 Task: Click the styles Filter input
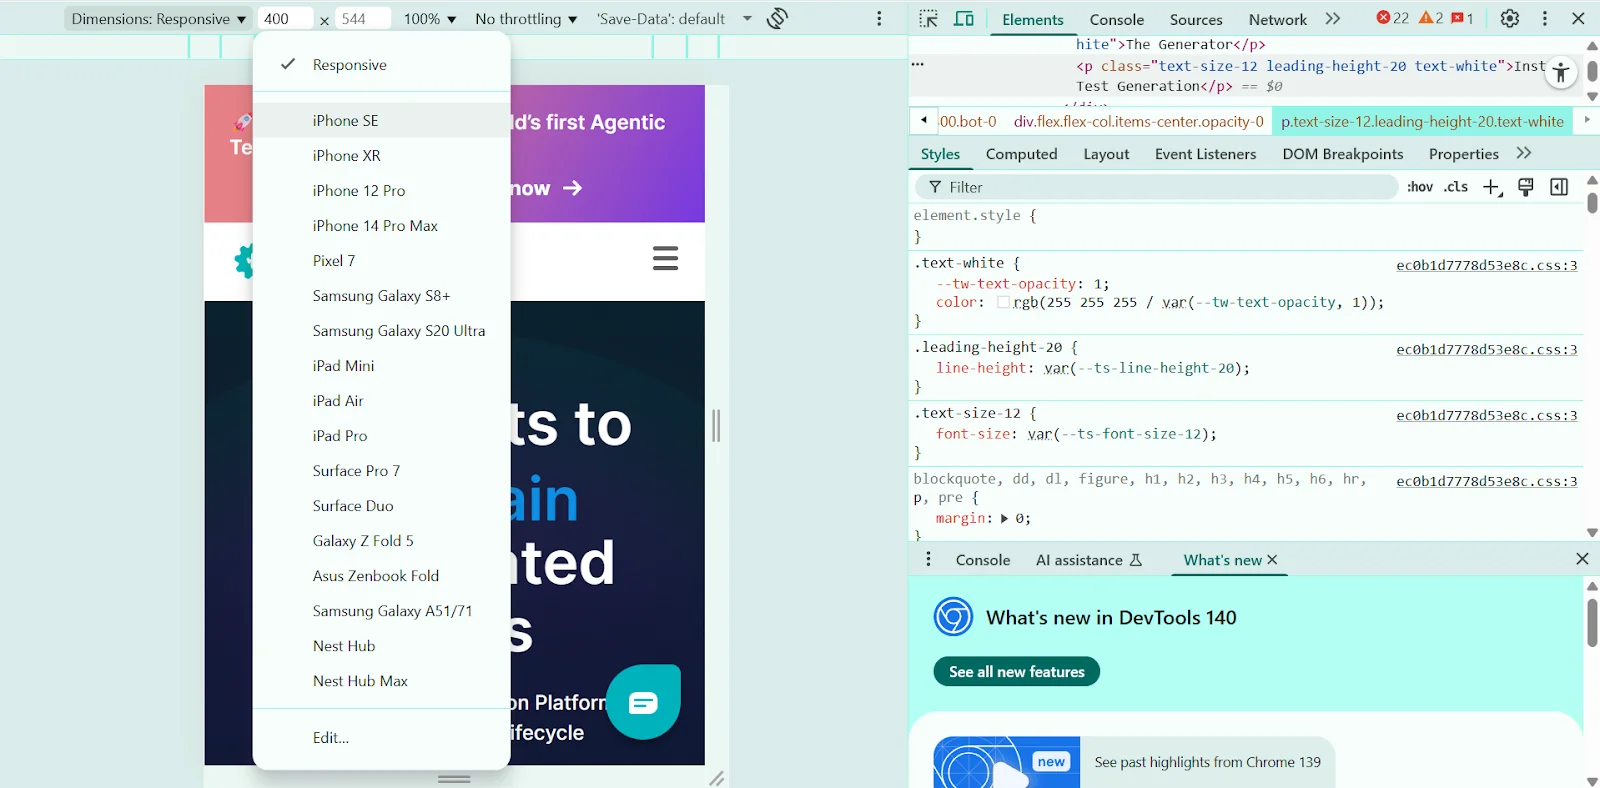1156,187
